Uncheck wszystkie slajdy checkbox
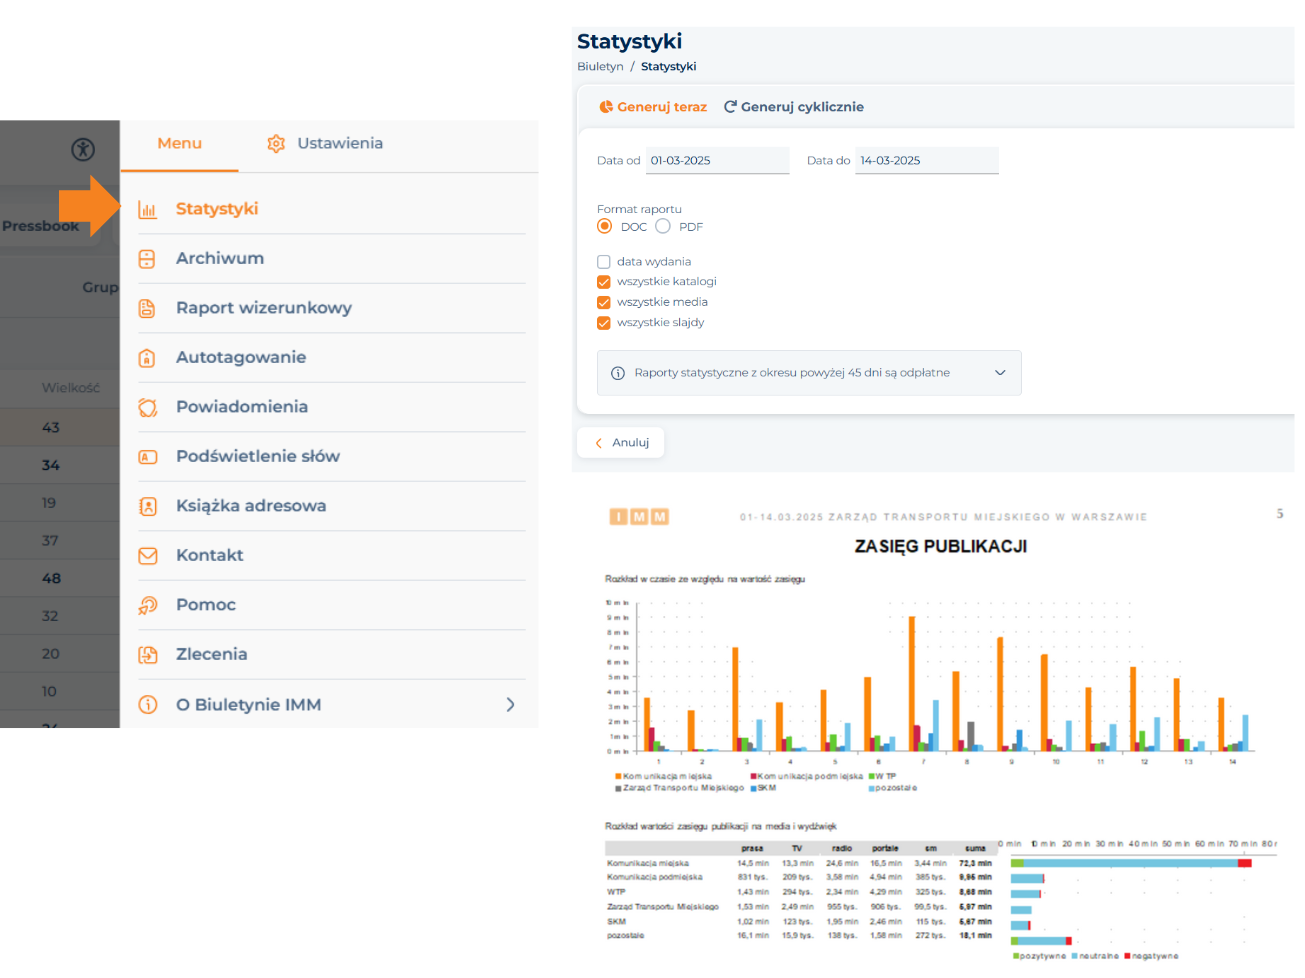 (604, 323)
